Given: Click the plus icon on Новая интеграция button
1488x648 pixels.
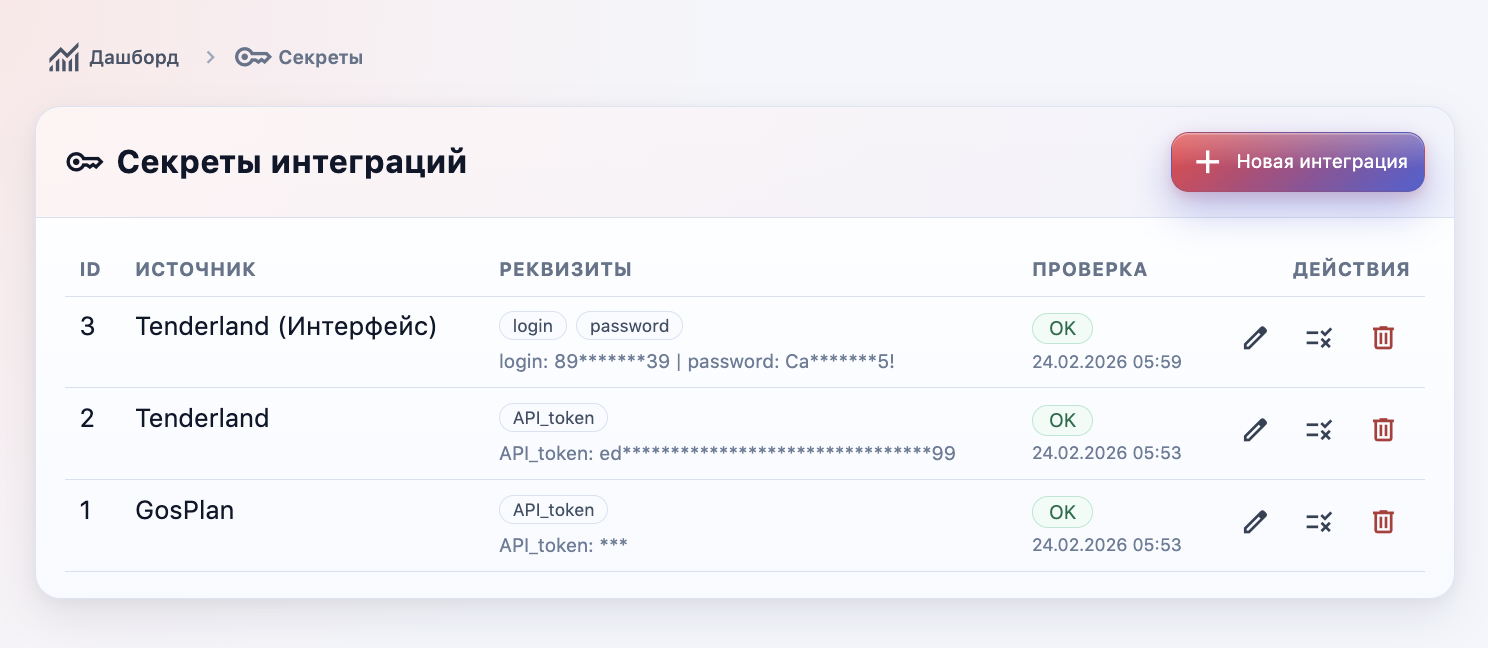Looking at the screenshot, I should [1207, 161].
